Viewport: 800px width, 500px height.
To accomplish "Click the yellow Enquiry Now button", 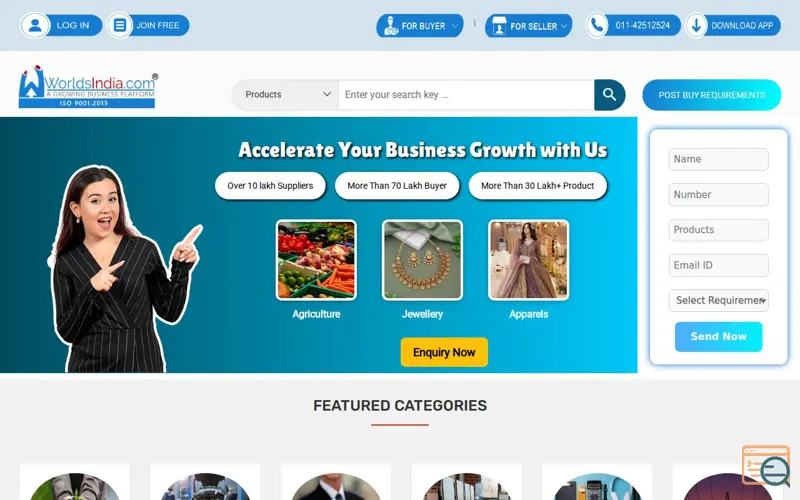I will 444,352.
